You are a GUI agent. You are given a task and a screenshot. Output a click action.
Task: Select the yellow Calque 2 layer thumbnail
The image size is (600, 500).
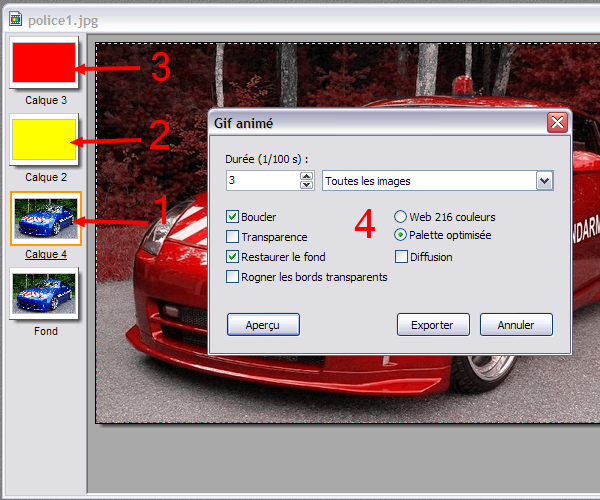pos(44,140)
